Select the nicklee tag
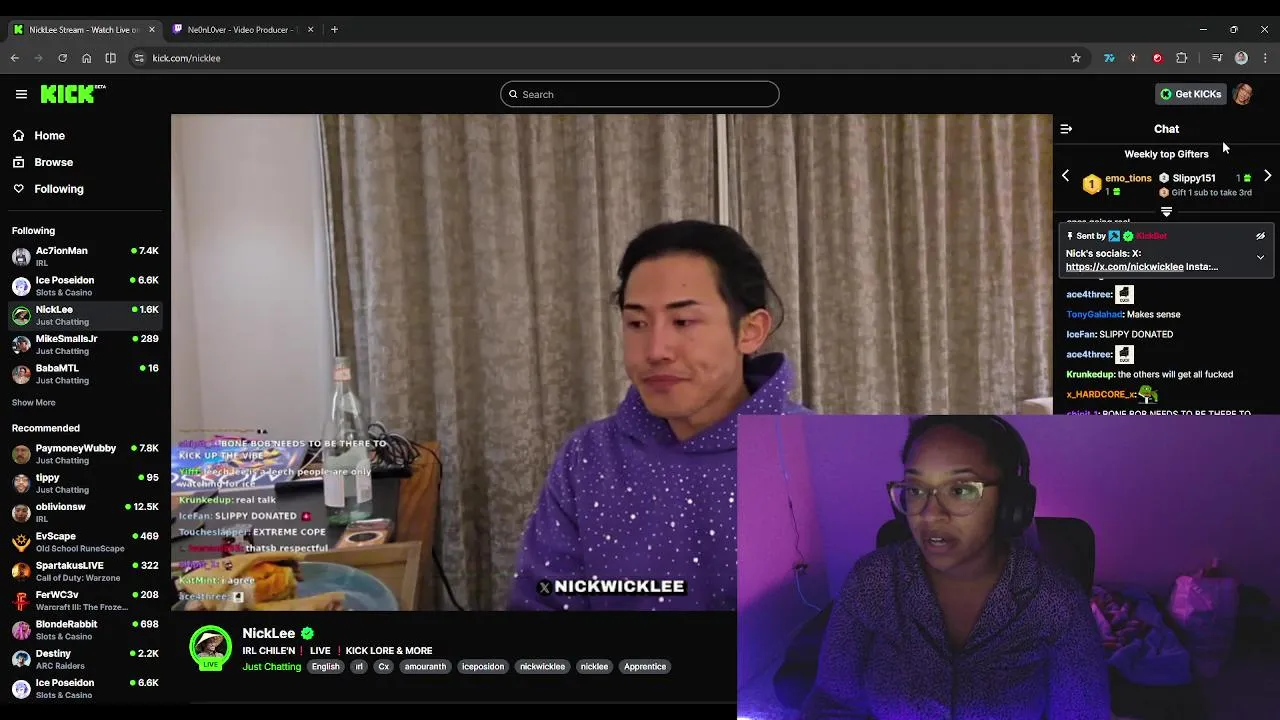1280x720 pixels. [x=594, y=666]
